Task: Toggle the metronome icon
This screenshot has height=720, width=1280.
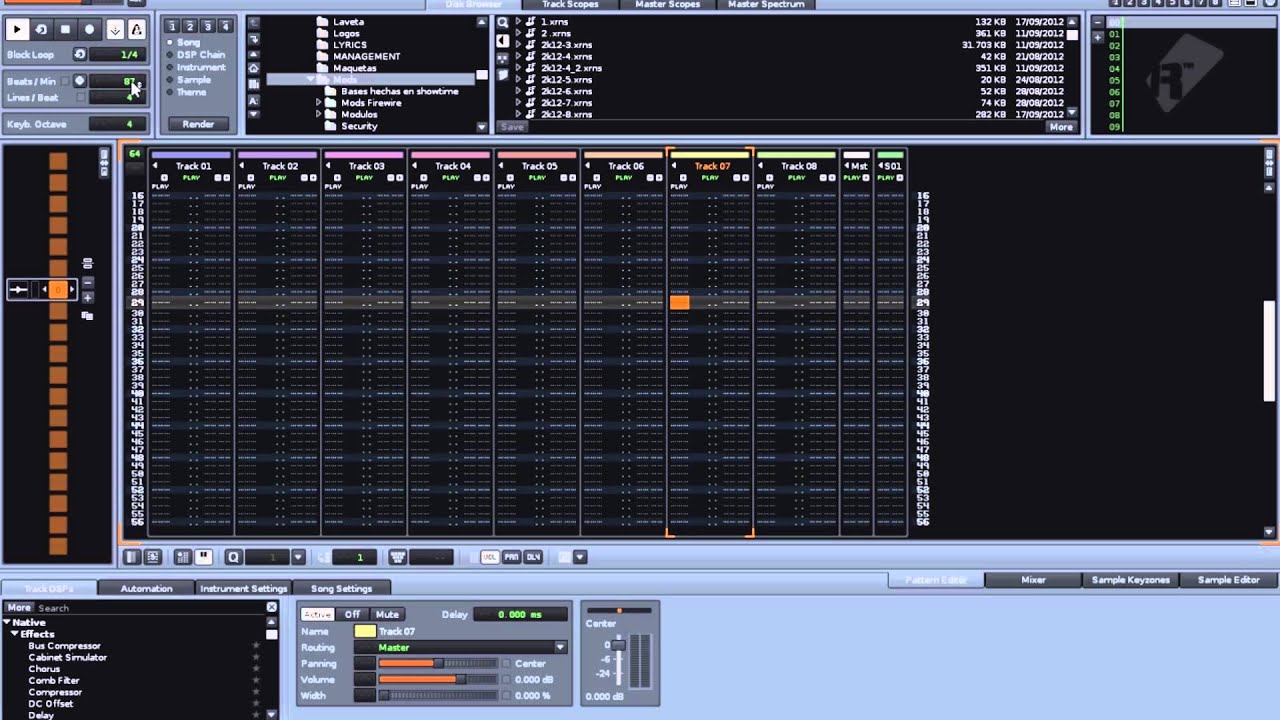Action: 137,30
